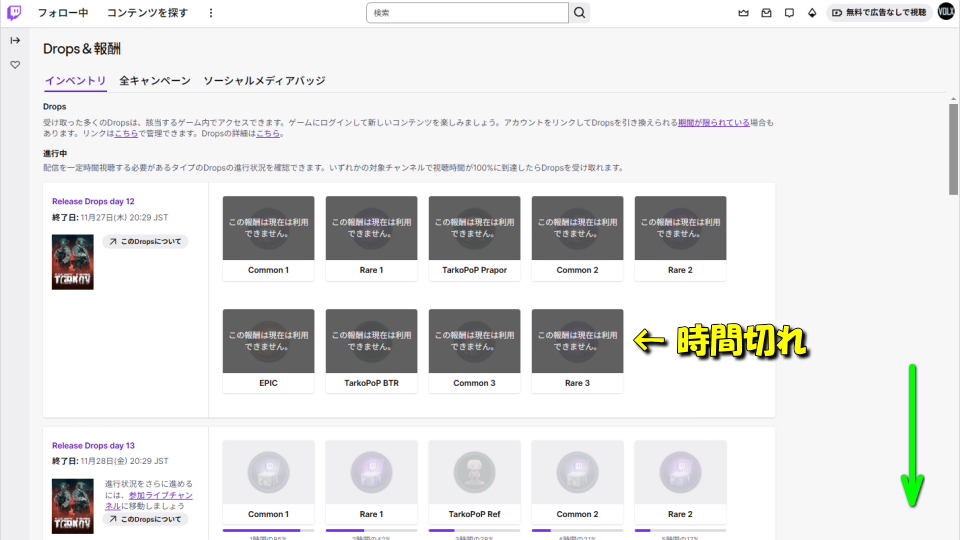Open the 期間が限られている link
This screenshot has height=540, width=960.
pos(714,122)
